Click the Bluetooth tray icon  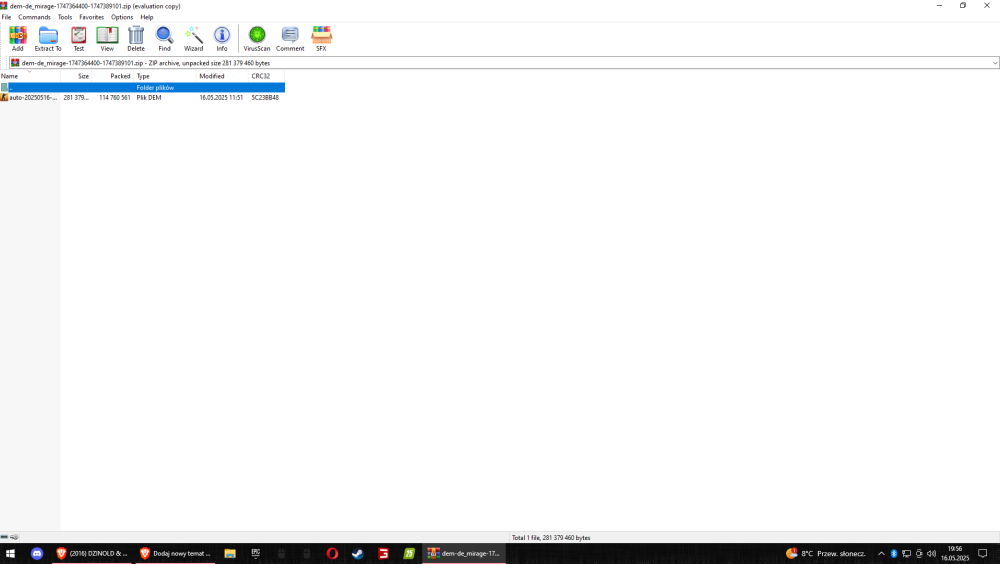(893, 553)
